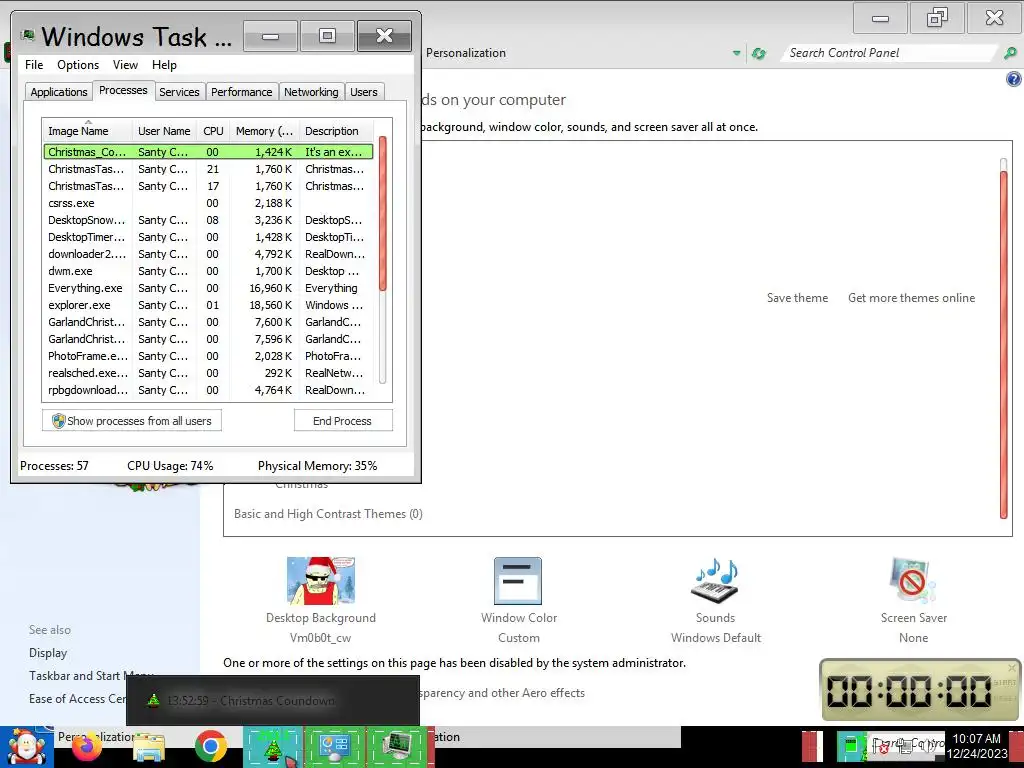Viewport: 1024px width, 768px height.
Task: Switch to the Services tab
Action: (179, 92)
